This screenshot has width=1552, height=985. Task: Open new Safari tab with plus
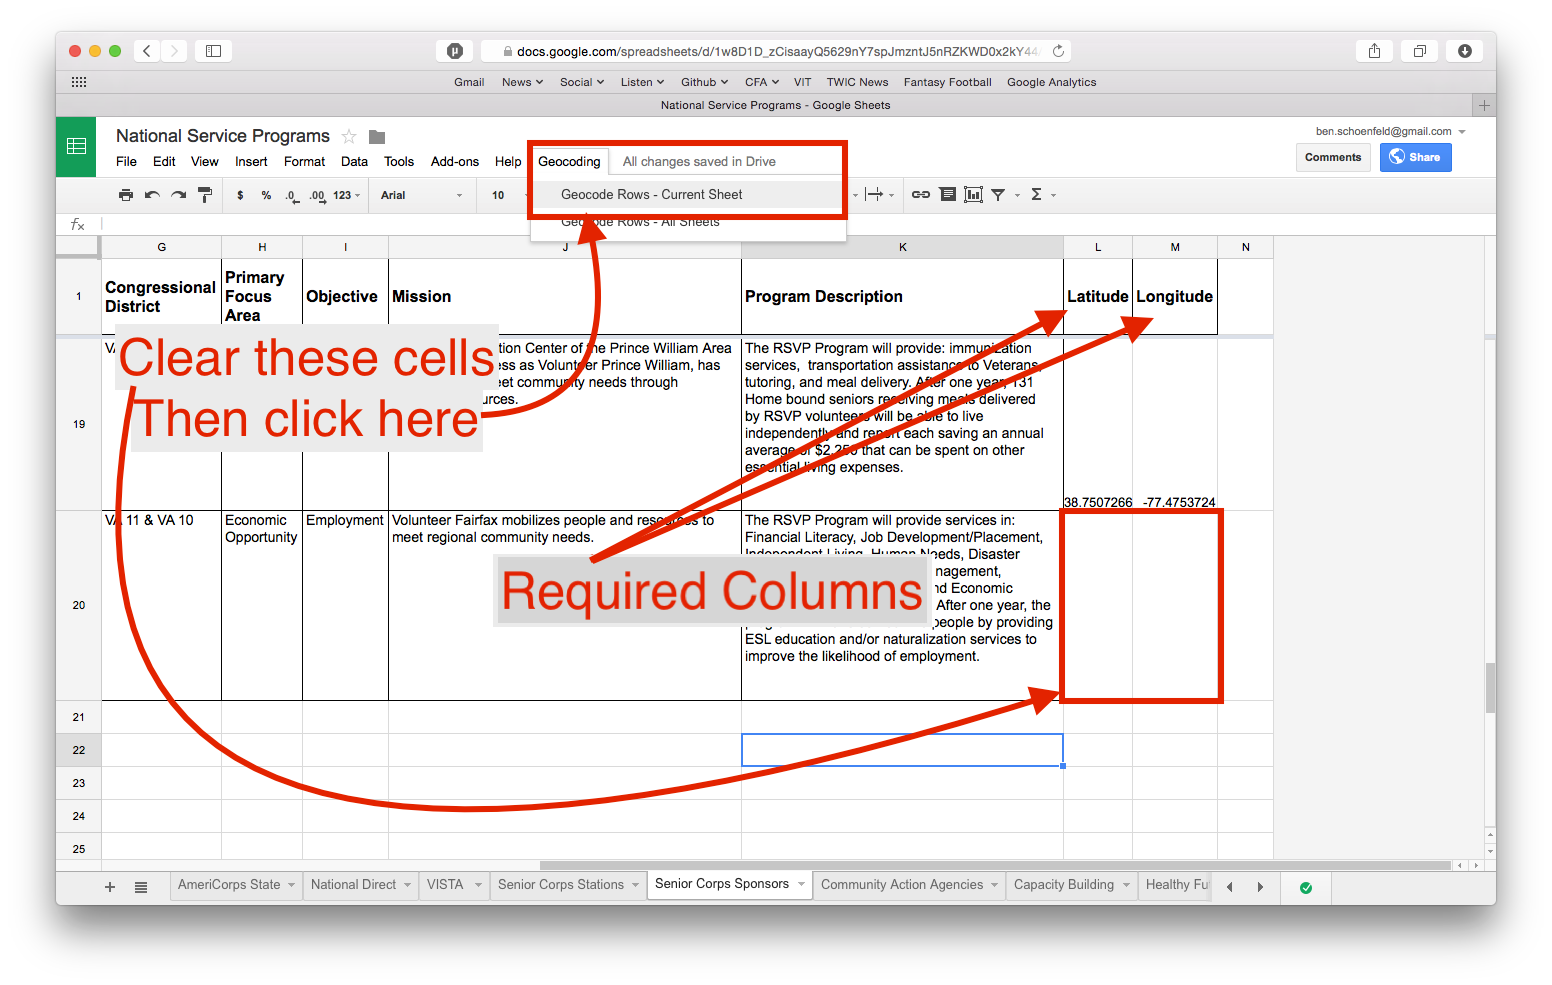click(x=1485, y=105)
